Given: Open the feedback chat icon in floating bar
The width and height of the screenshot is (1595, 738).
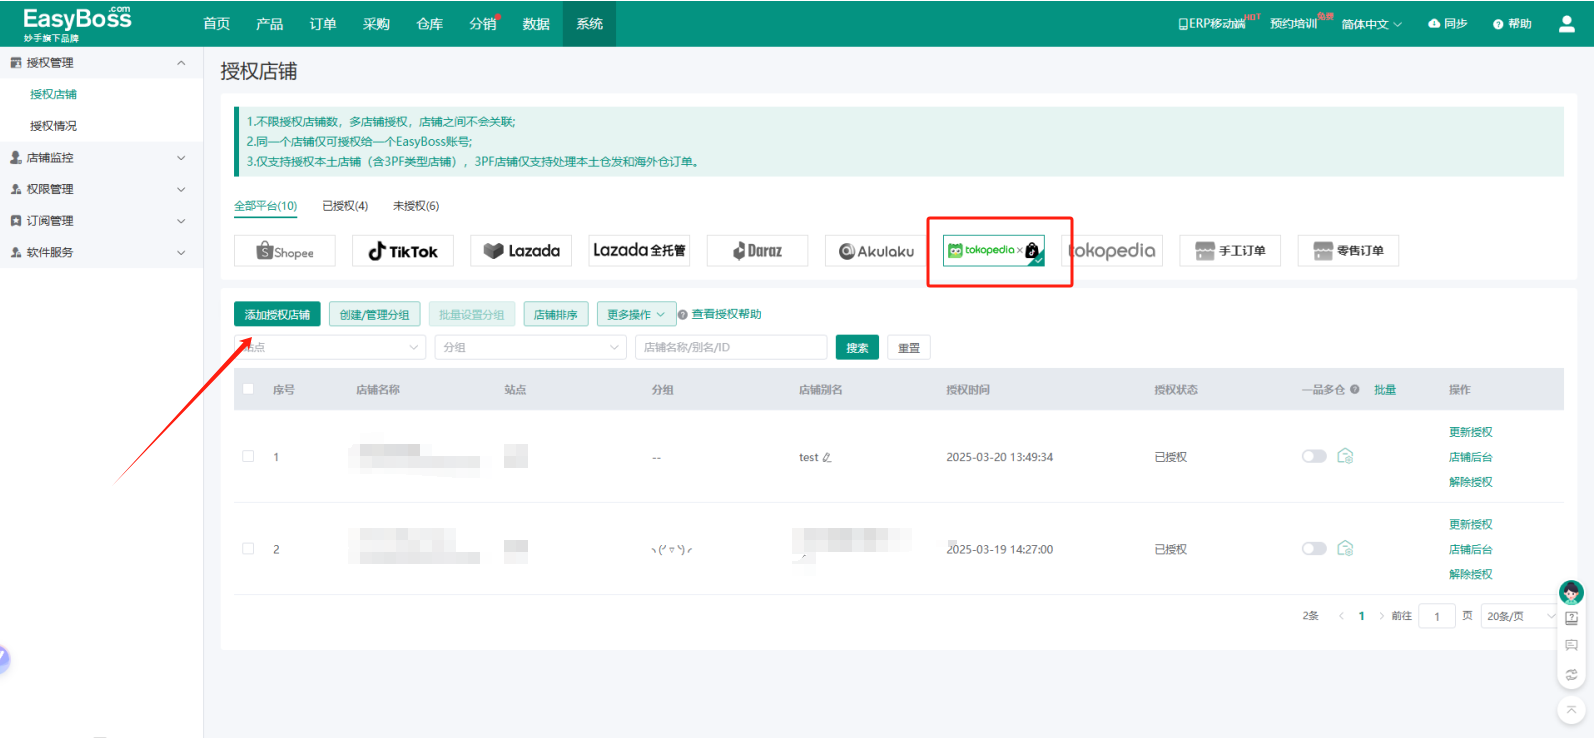Looking at the screenshot, I should 1571,646.
